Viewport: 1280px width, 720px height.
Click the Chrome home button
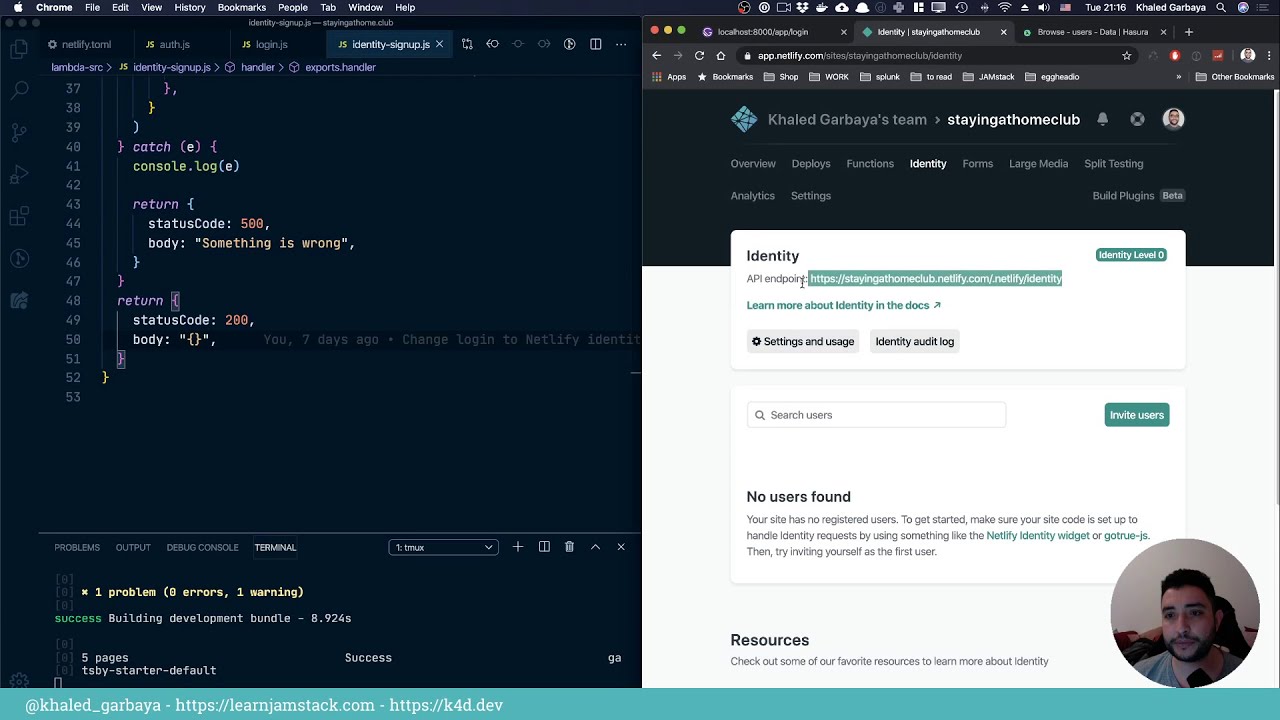(721, 56)
